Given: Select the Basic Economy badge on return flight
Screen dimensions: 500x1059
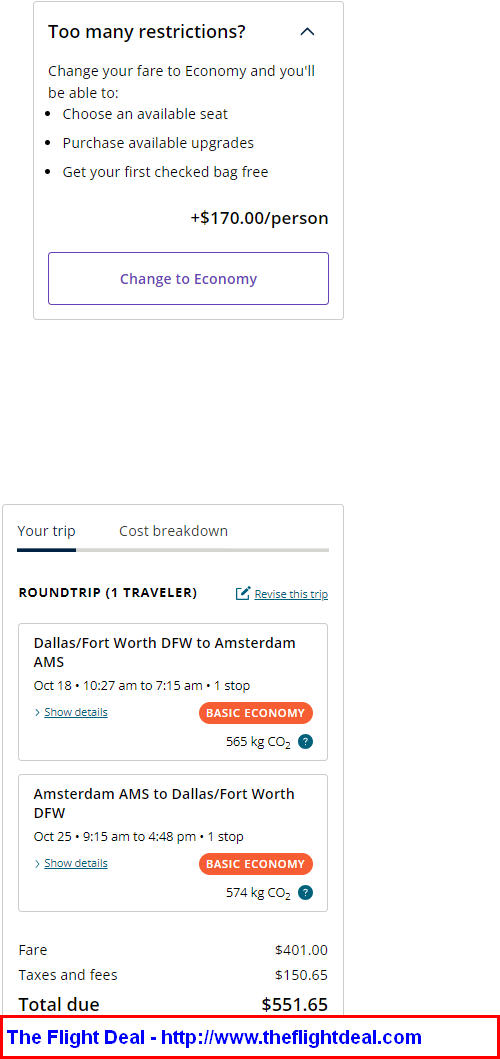Looking at the screenshot, I should 256,864.
